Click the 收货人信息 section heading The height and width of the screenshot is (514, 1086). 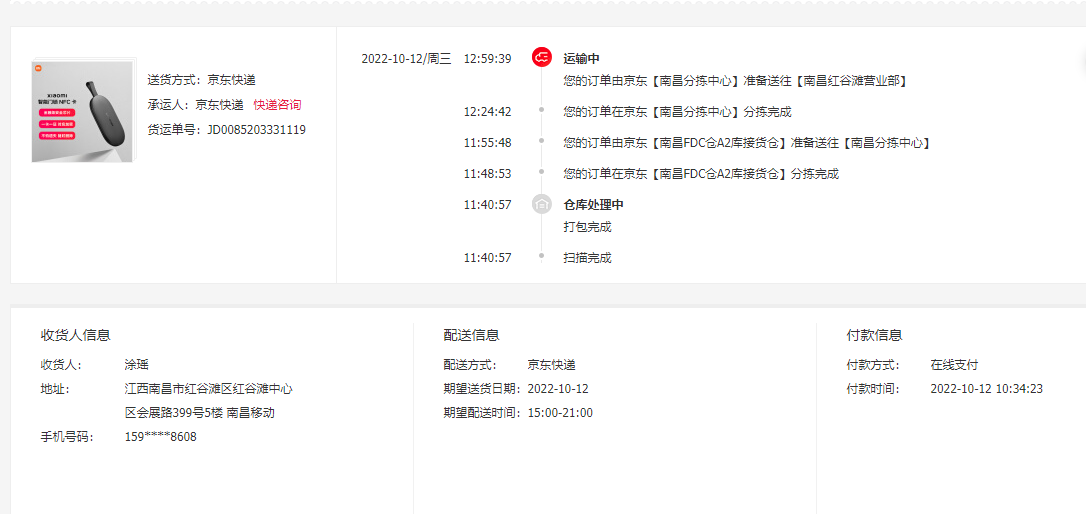tap(75, 335)
